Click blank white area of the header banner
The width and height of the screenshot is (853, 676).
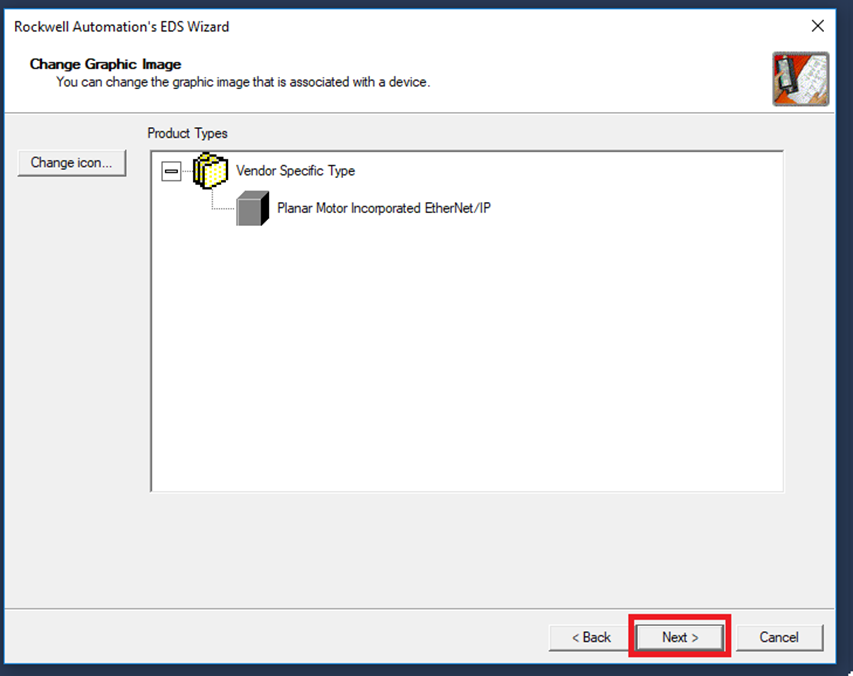(600, 75)
